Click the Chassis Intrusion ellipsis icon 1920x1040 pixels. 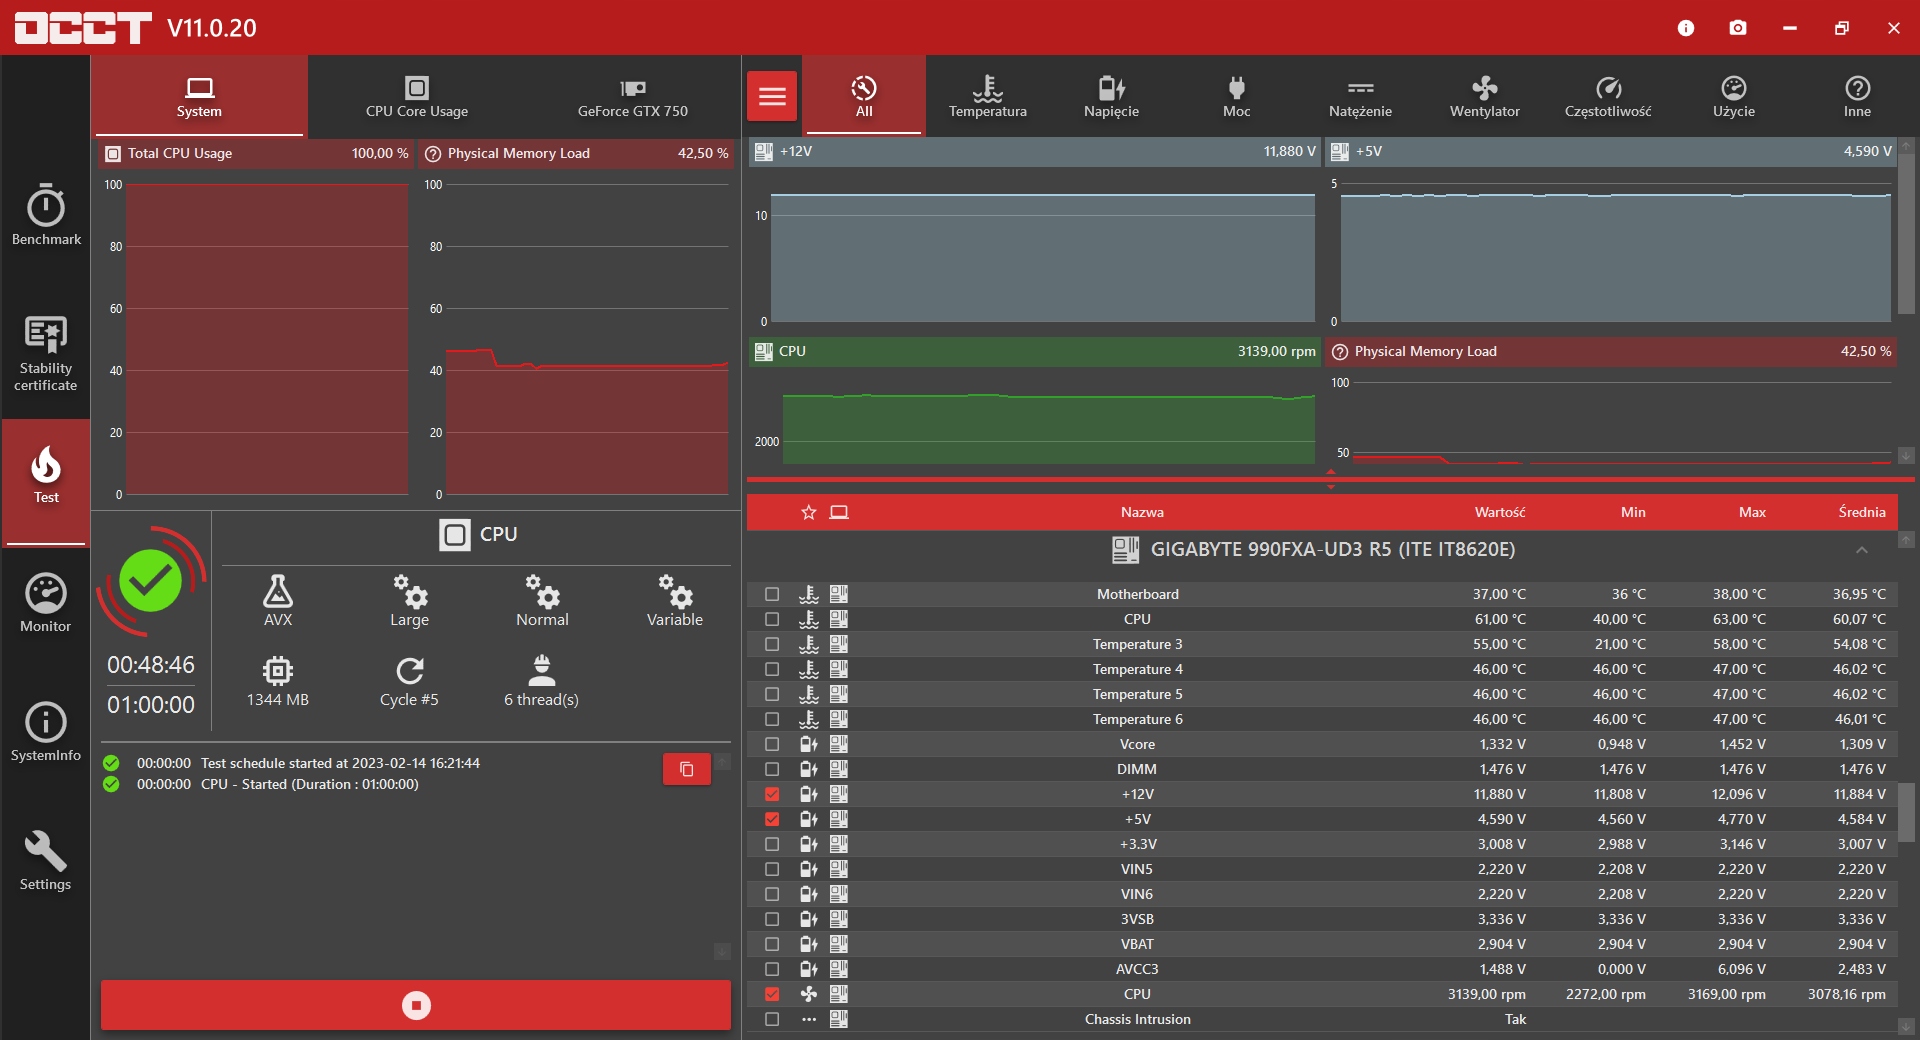[x=809, y=1019]
